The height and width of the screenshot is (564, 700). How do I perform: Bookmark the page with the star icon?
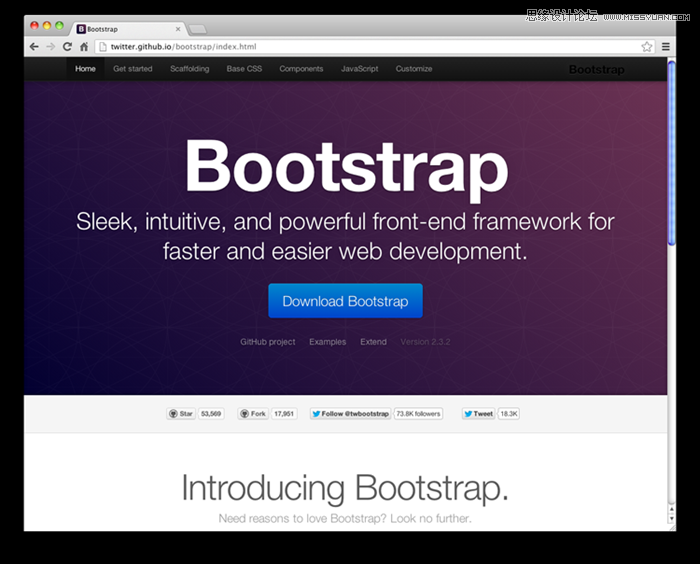[646, 46]
